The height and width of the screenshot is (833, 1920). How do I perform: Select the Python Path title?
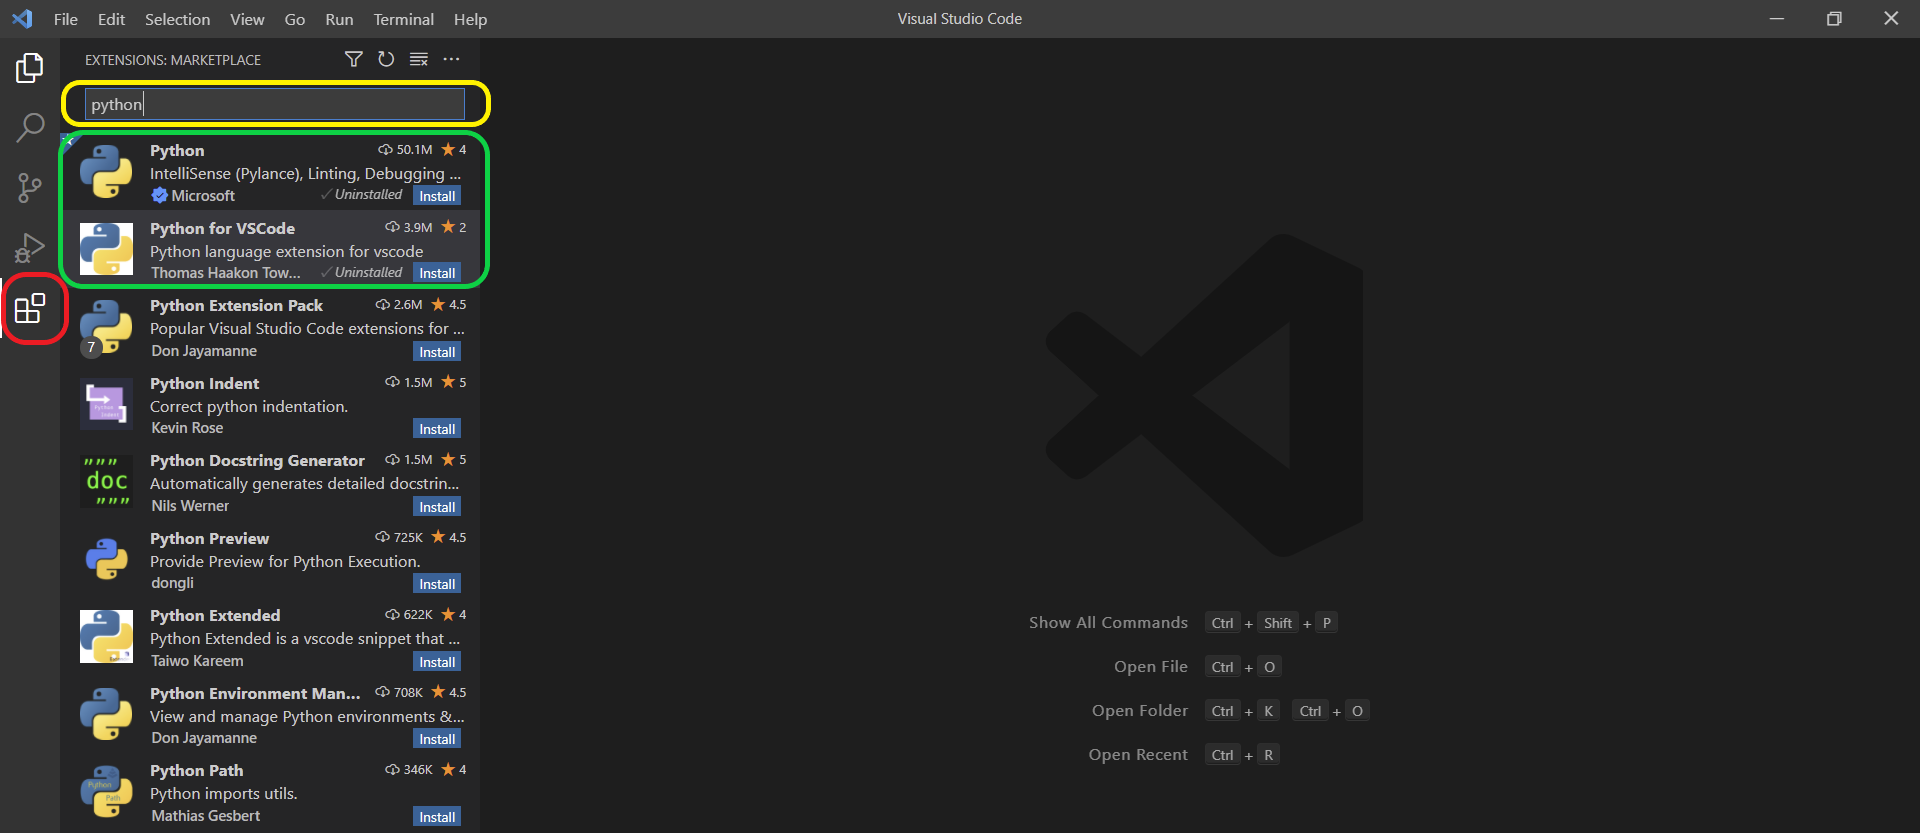click(196, 771)
